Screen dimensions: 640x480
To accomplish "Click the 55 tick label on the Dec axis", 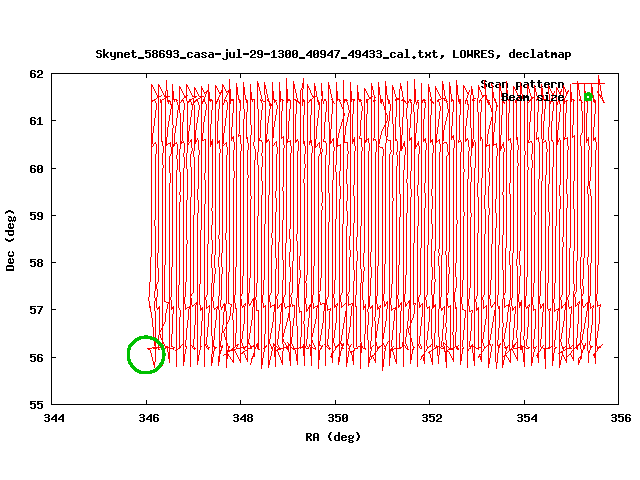I will (36, 405).
